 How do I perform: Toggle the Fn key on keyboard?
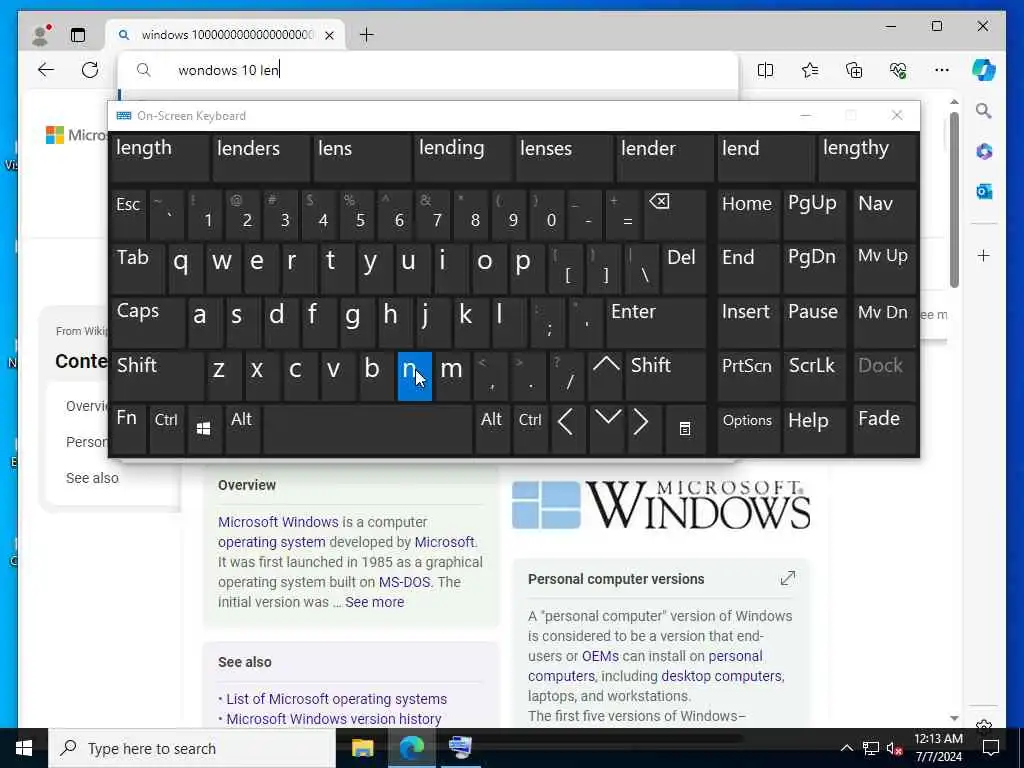(128, 428)
